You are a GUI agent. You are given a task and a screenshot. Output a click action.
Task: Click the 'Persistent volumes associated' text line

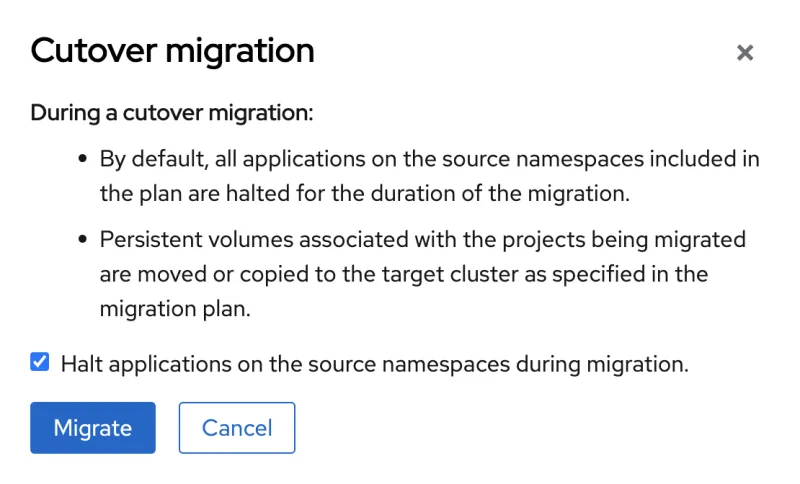422,241
